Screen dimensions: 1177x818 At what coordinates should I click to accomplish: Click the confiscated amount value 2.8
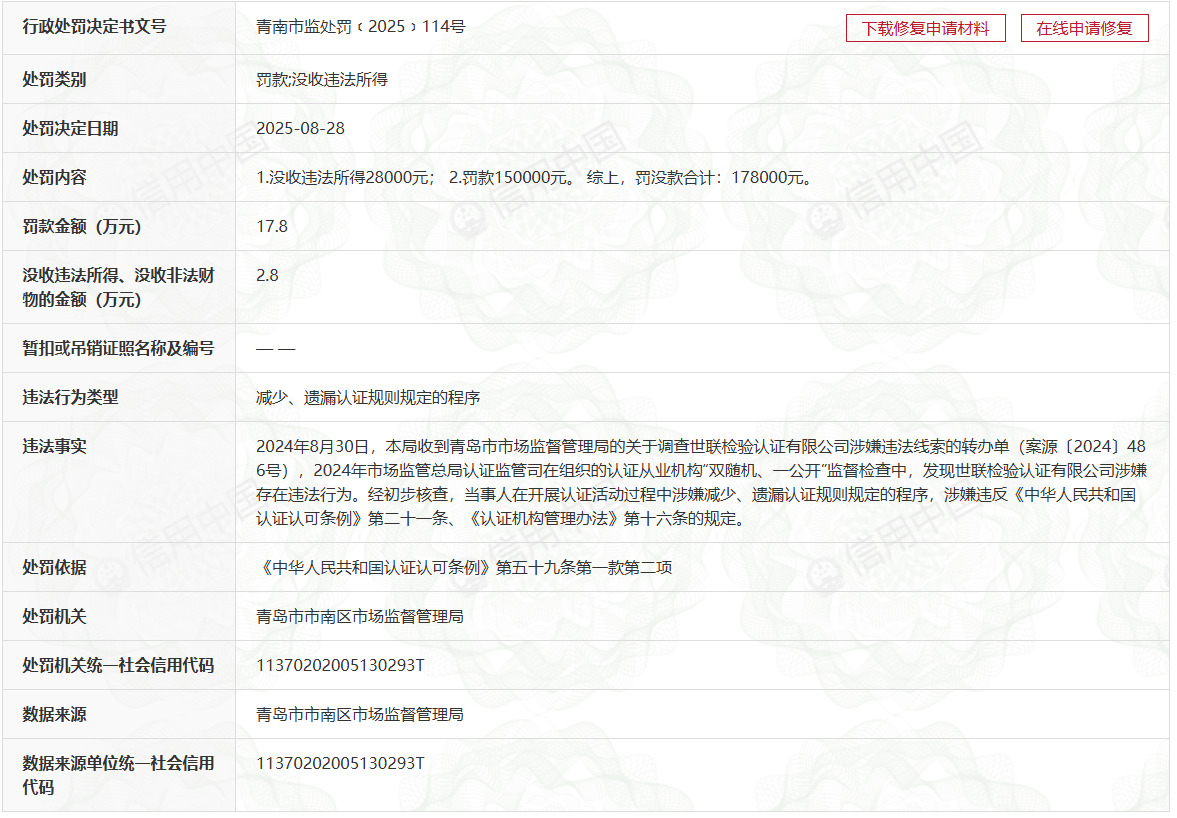coord(267,275)
